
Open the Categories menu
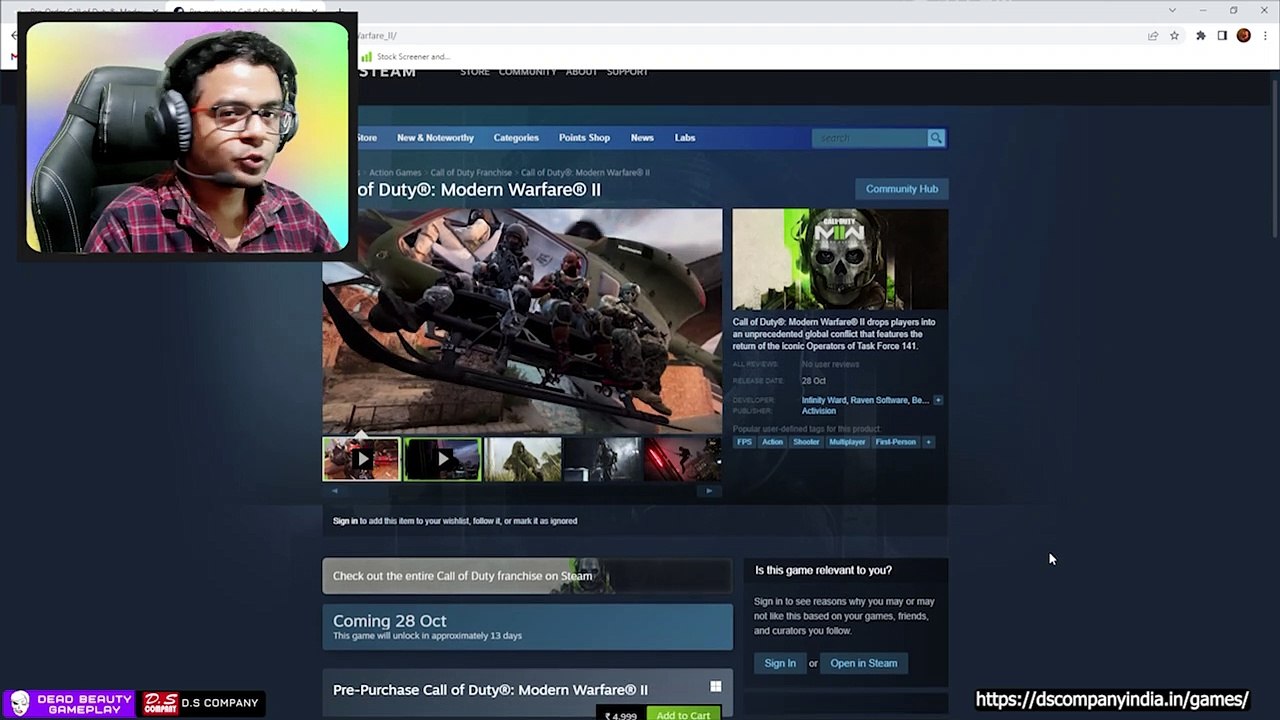(516, 138)
